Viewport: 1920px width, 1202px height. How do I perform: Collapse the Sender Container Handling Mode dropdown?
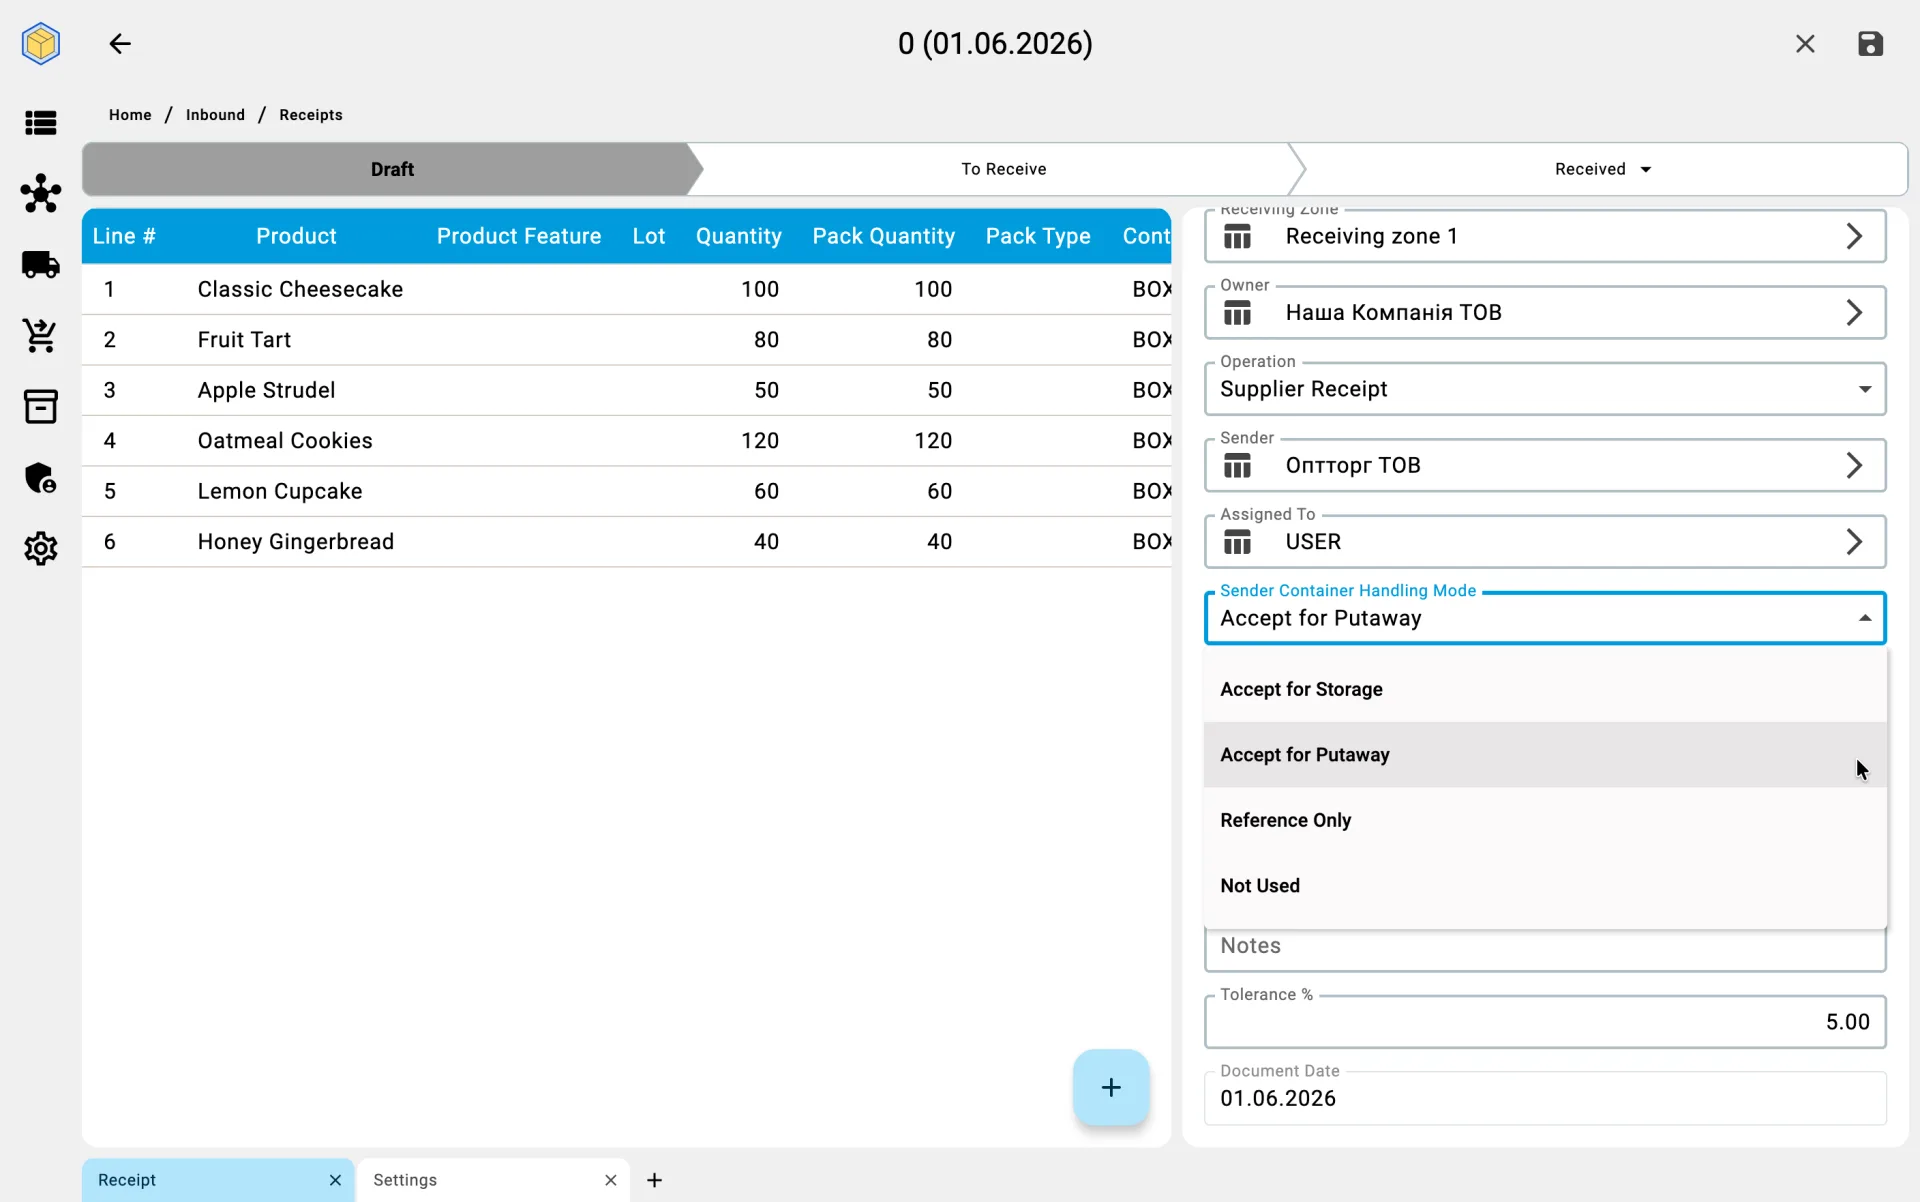point(1865,618)
